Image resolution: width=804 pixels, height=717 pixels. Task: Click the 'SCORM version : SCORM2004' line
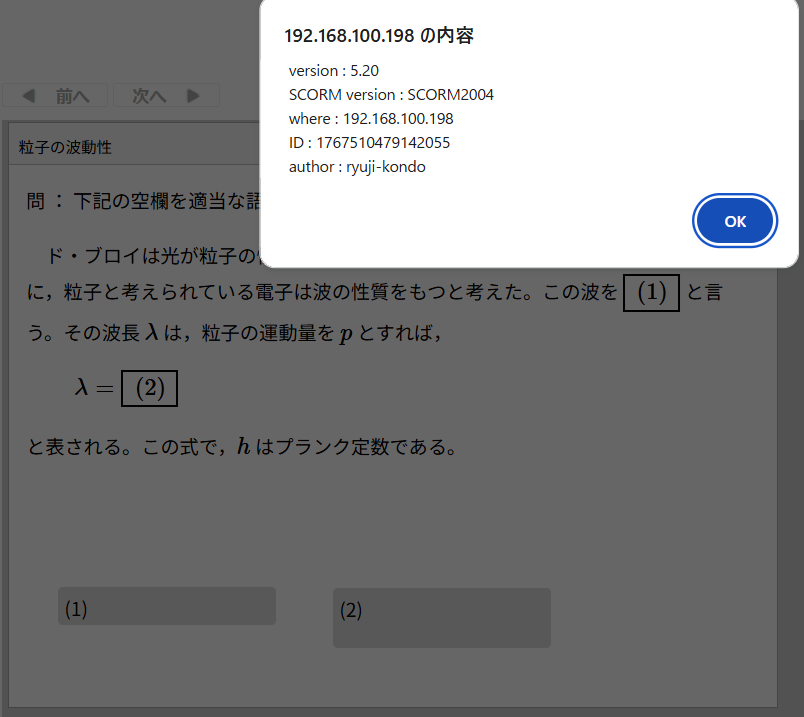point(391,95)
